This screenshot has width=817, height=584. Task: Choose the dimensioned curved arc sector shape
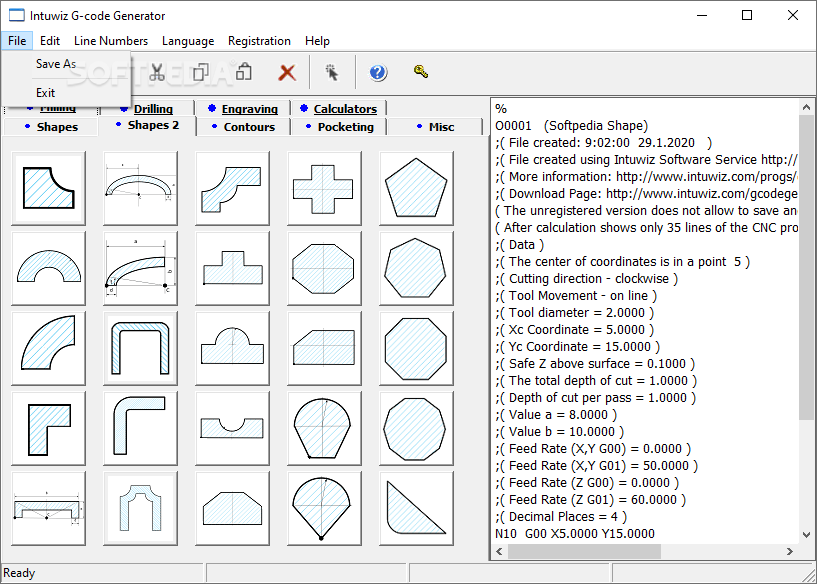(x=140, y=268)
